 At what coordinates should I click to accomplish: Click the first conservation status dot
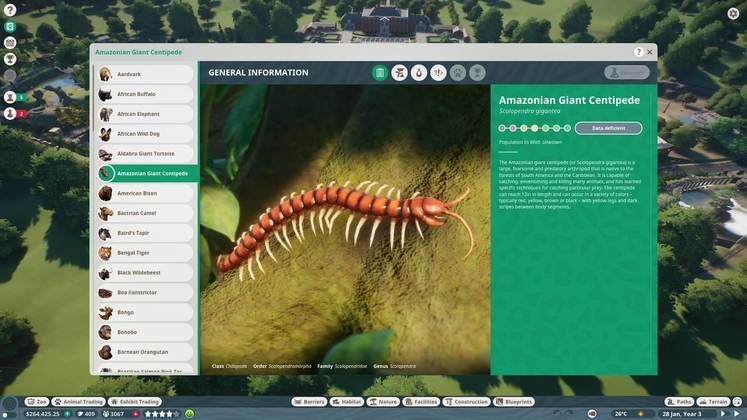click(x=502, y=128)
